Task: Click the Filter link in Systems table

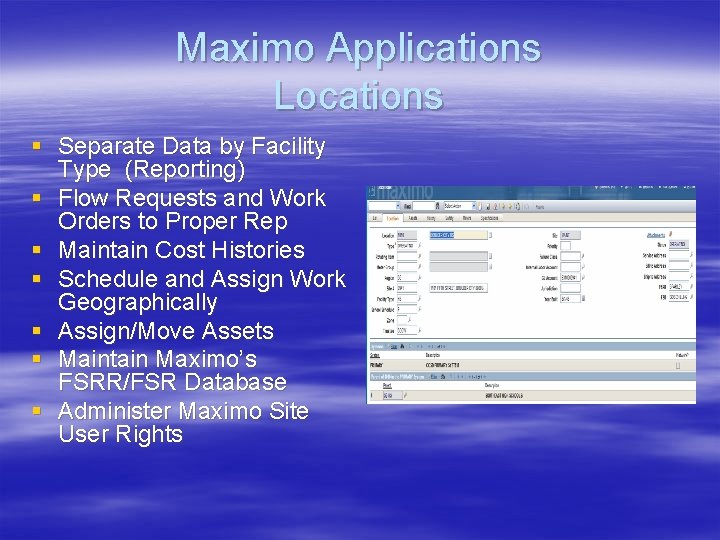Action: click(x=394, y=347)
